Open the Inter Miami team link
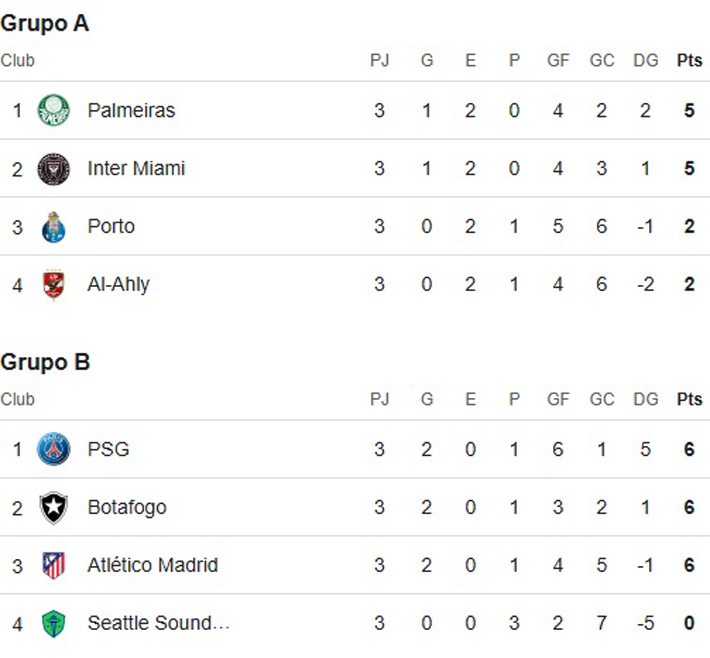Viewport: 710px width, 658px height. 136,168
